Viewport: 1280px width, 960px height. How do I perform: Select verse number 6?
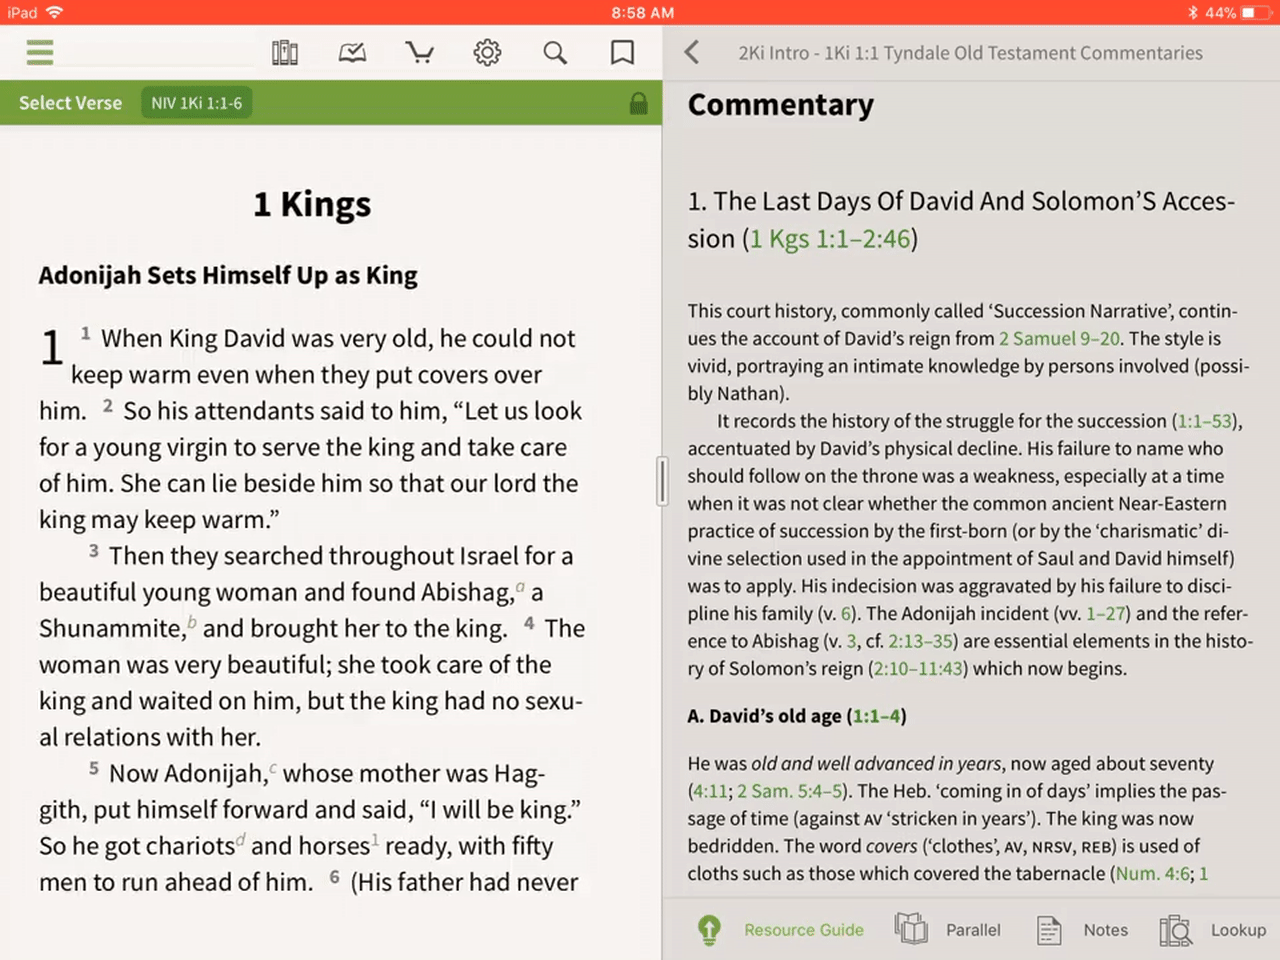pos(334,877)
